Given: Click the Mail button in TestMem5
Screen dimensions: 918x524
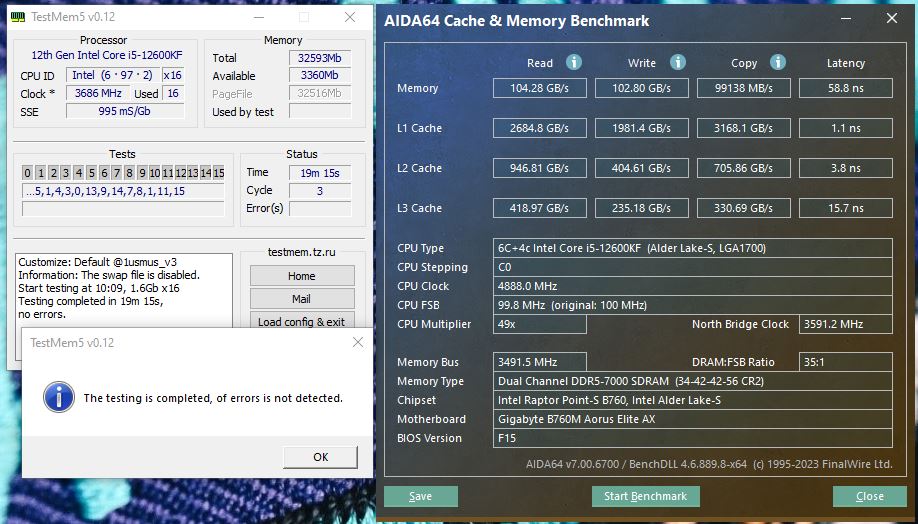Looking at the screenshot, I should coord(302,299).
